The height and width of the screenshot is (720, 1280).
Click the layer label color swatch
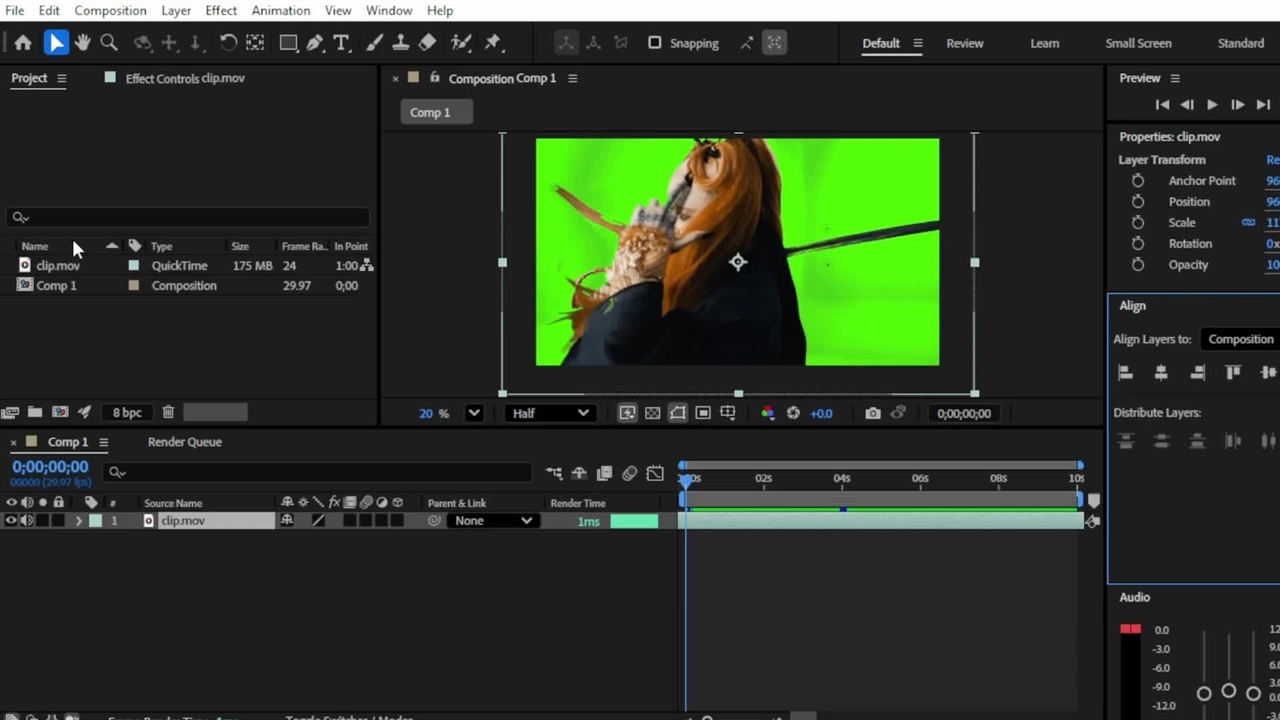96,521
